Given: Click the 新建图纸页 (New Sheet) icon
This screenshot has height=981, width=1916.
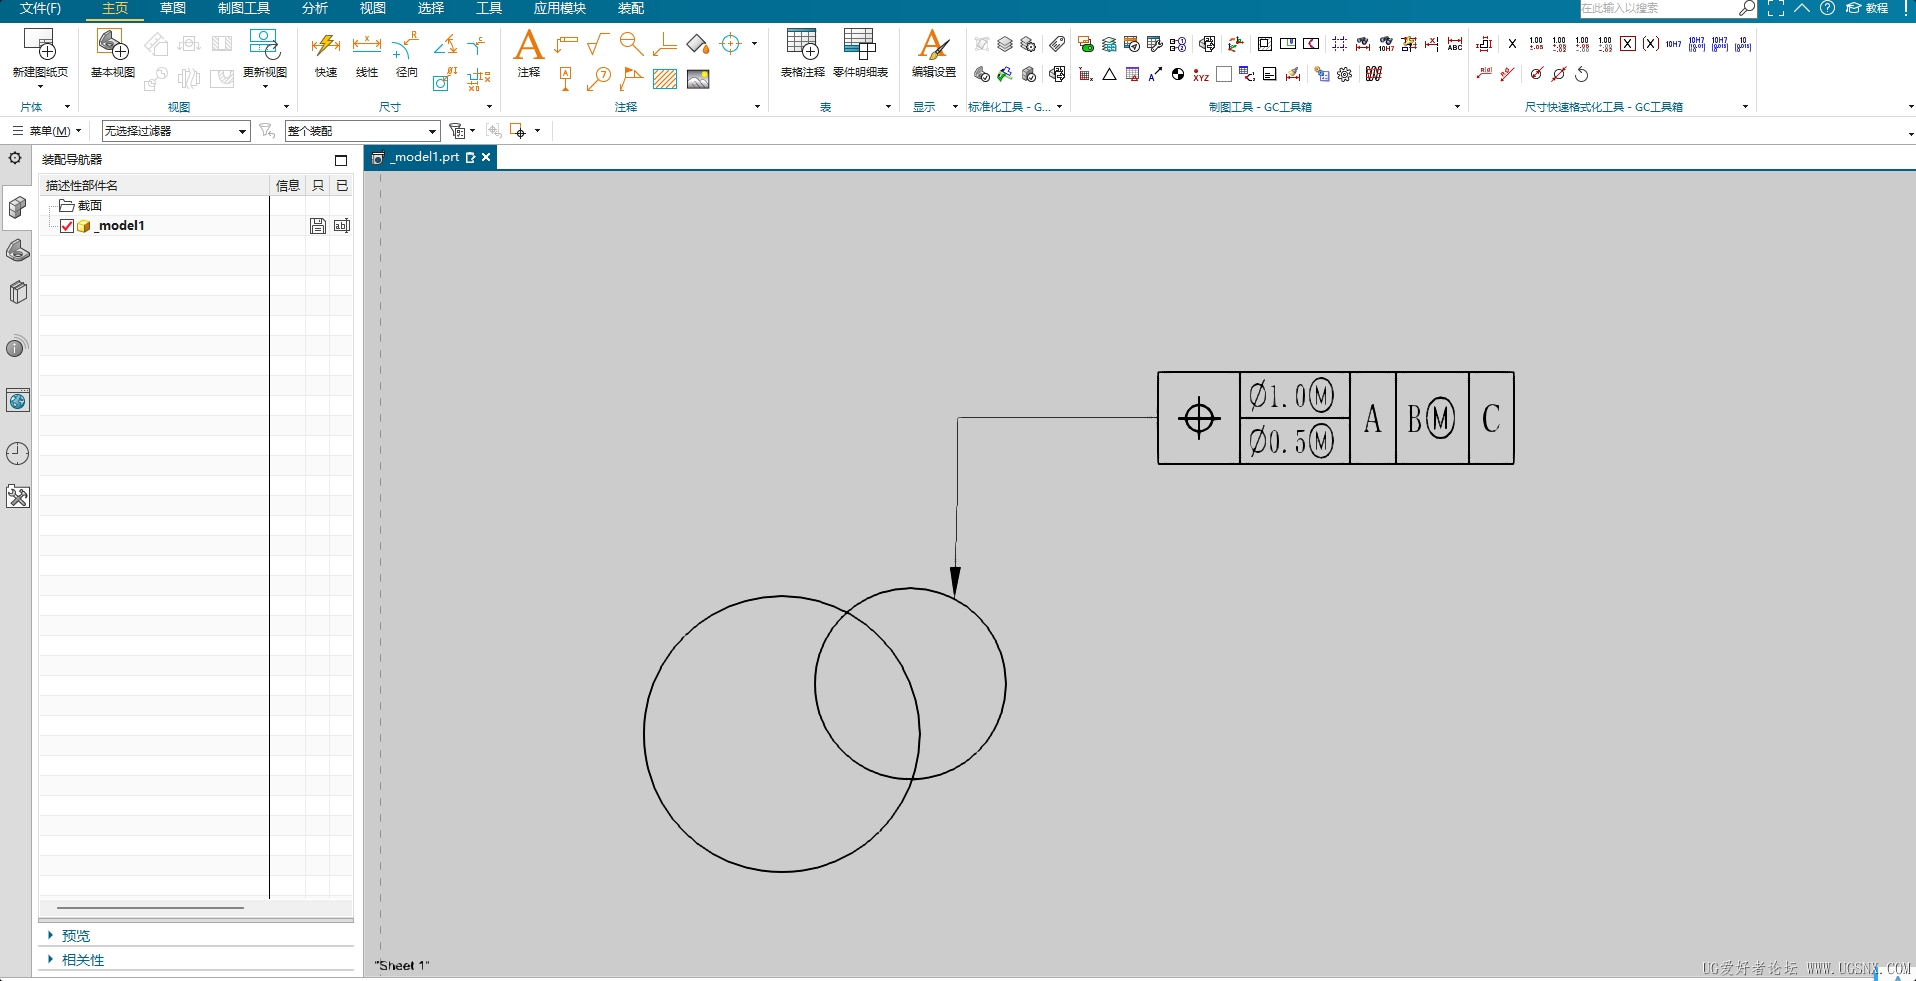Looking at the screenshot, I should click(40, 46).
